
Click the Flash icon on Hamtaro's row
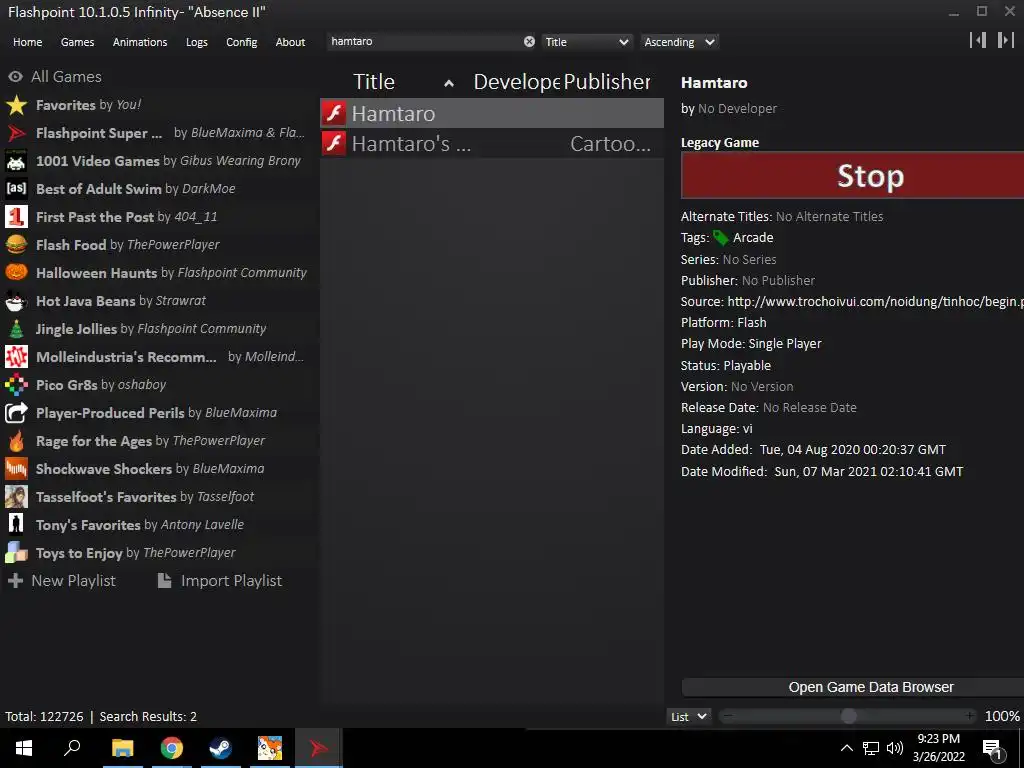pyautogui.click(x=334, y=143)
